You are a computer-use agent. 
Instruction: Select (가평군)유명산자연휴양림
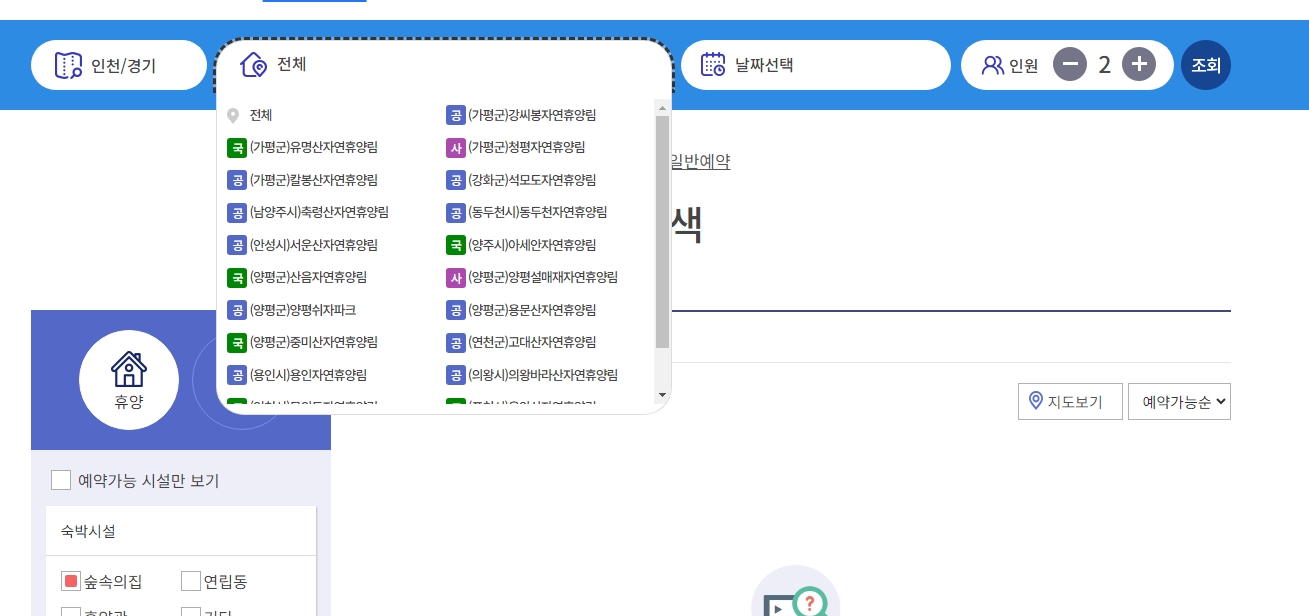[314, 147]
